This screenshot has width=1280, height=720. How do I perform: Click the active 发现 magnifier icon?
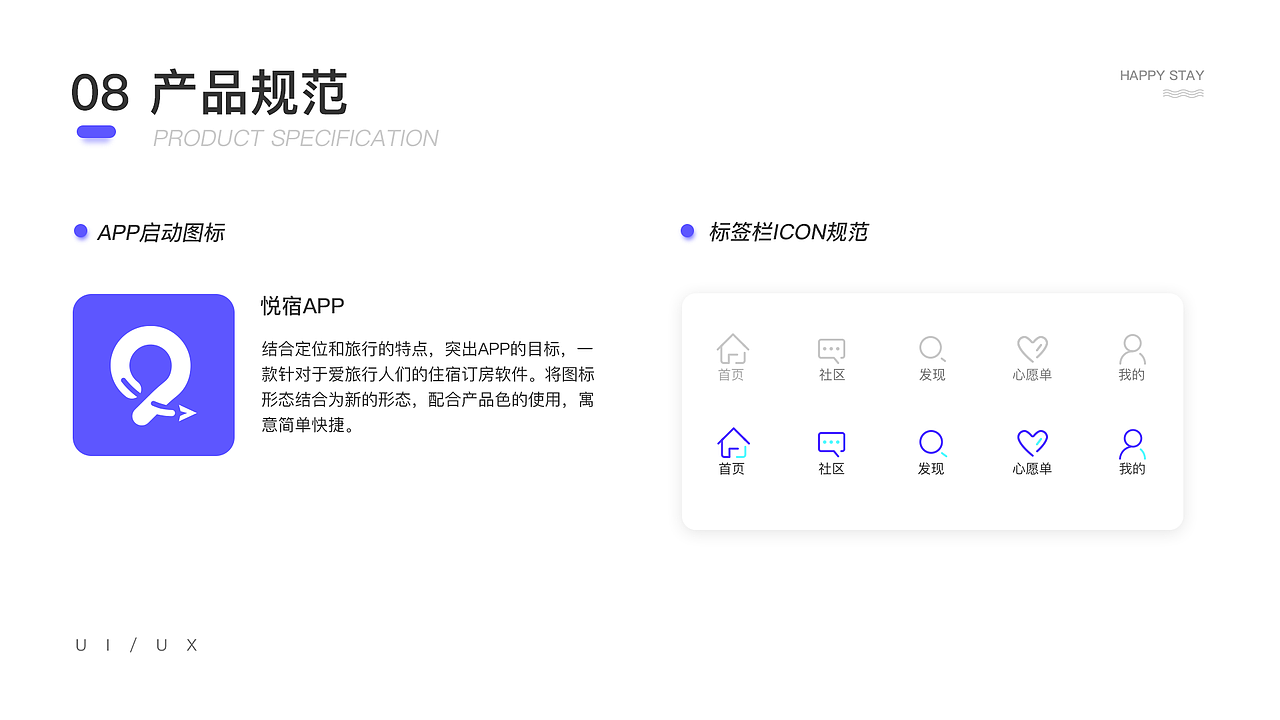pyautogui.click(x=931, y=443)
